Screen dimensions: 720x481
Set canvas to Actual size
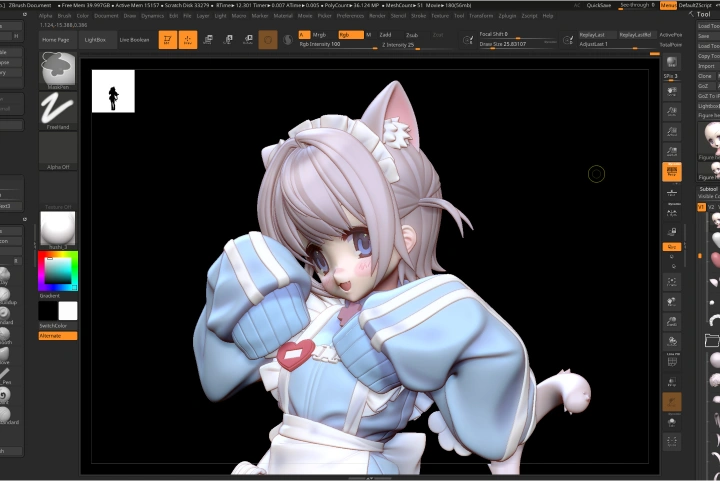(672, 132)
